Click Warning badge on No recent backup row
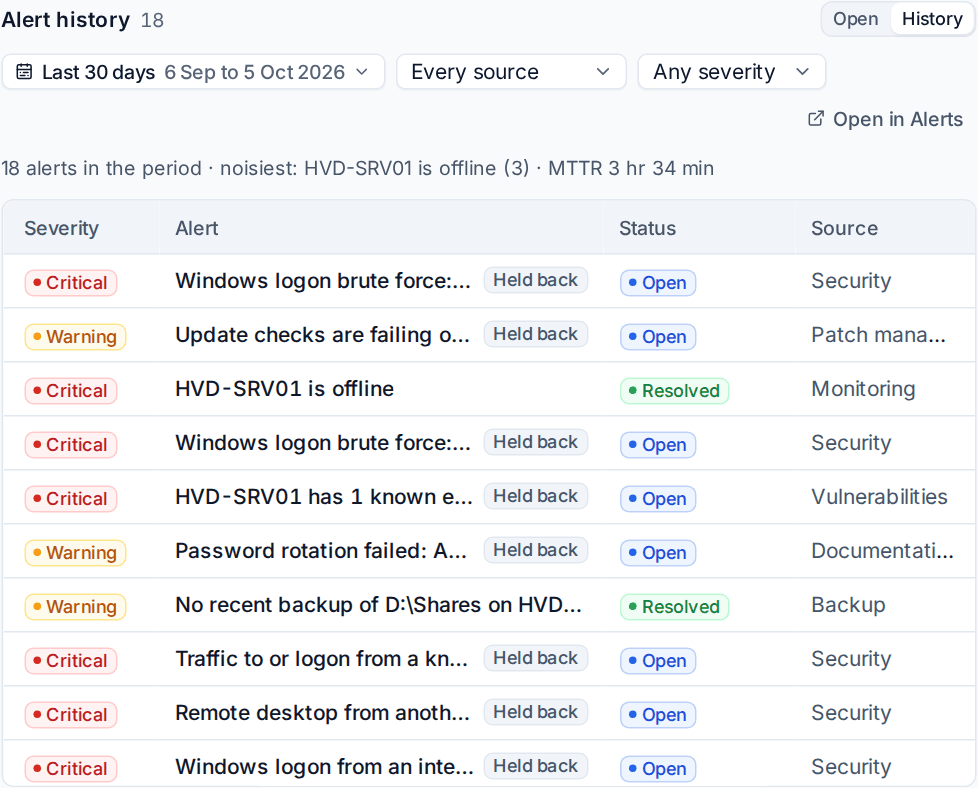 point(75,606)
